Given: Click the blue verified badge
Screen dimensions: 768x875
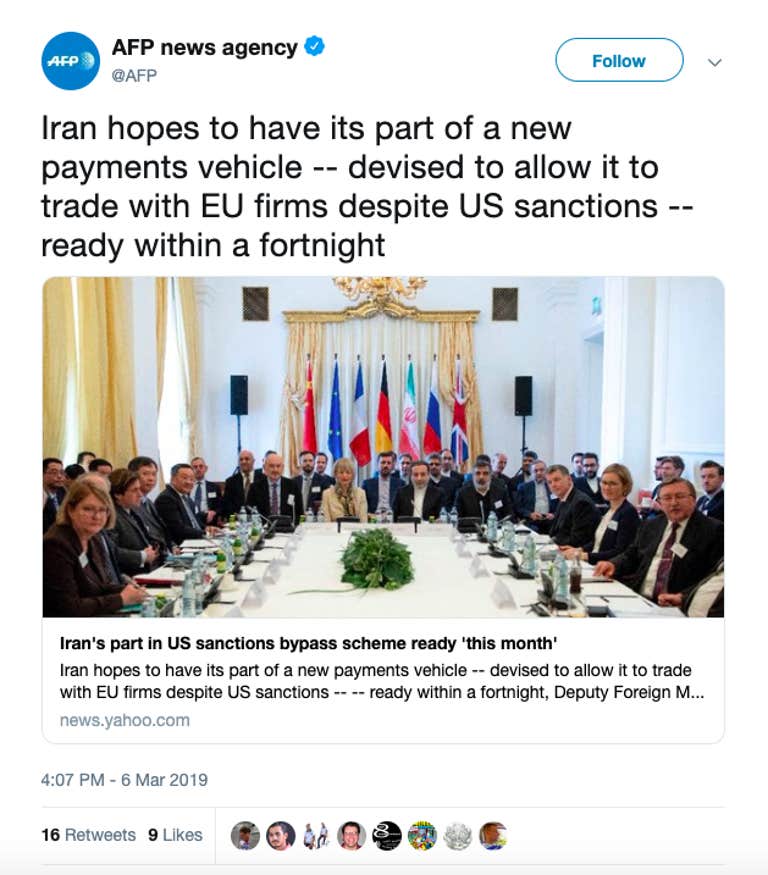Looking at the screenshot, I should [x=314, y=46].
